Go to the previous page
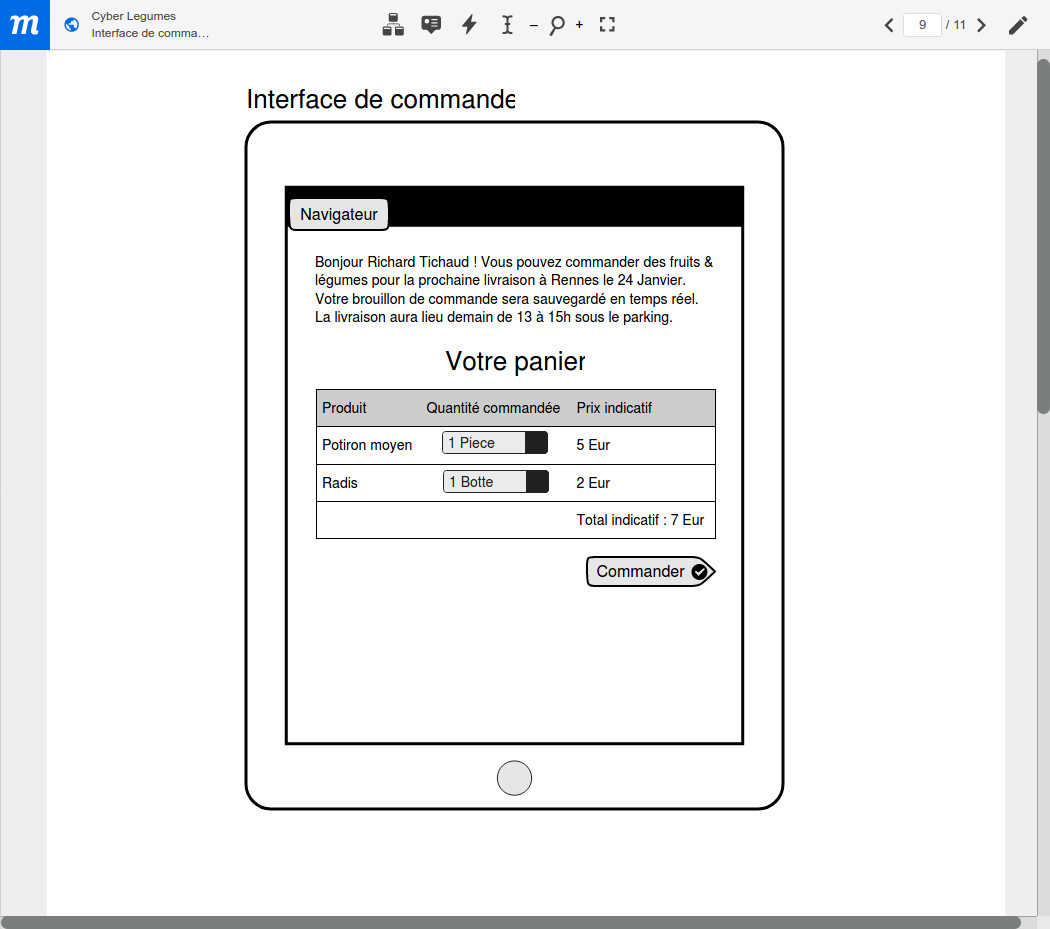 tap(888, 25)
